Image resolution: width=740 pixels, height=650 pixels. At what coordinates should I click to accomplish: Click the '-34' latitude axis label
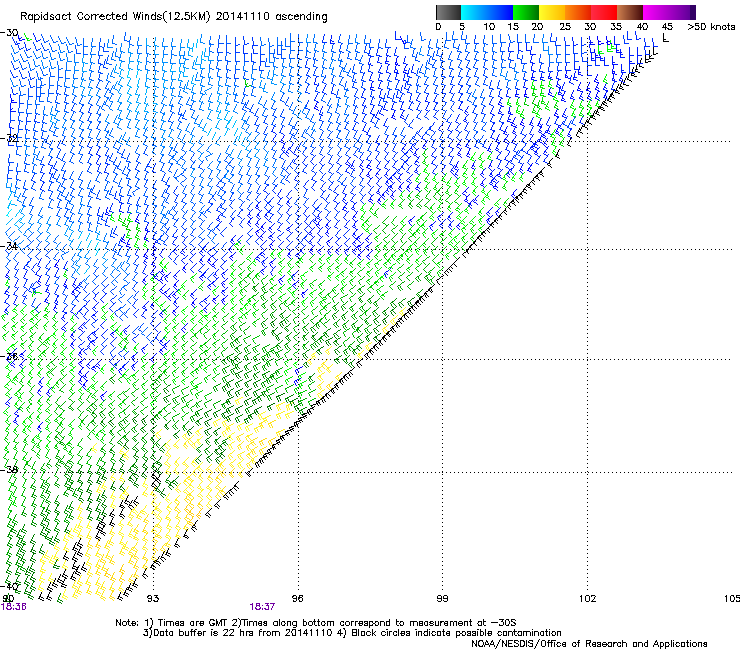pos(9,246)
